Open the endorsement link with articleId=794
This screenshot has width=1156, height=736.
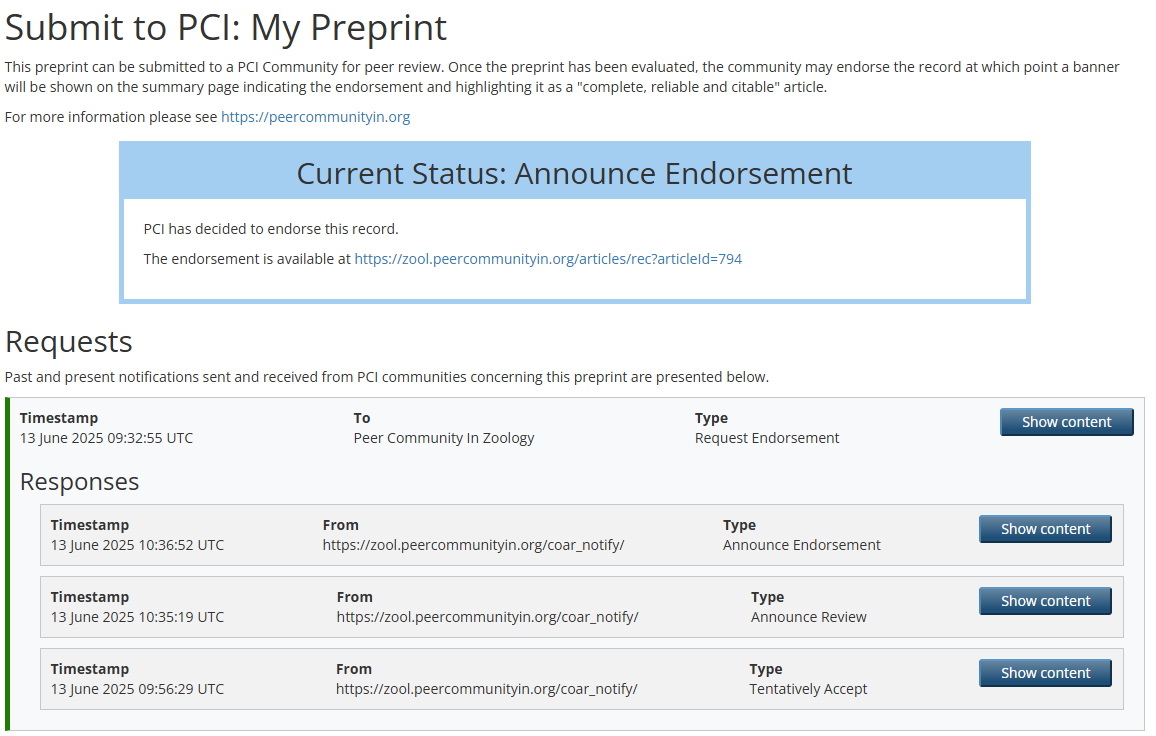tap(548, 259)
